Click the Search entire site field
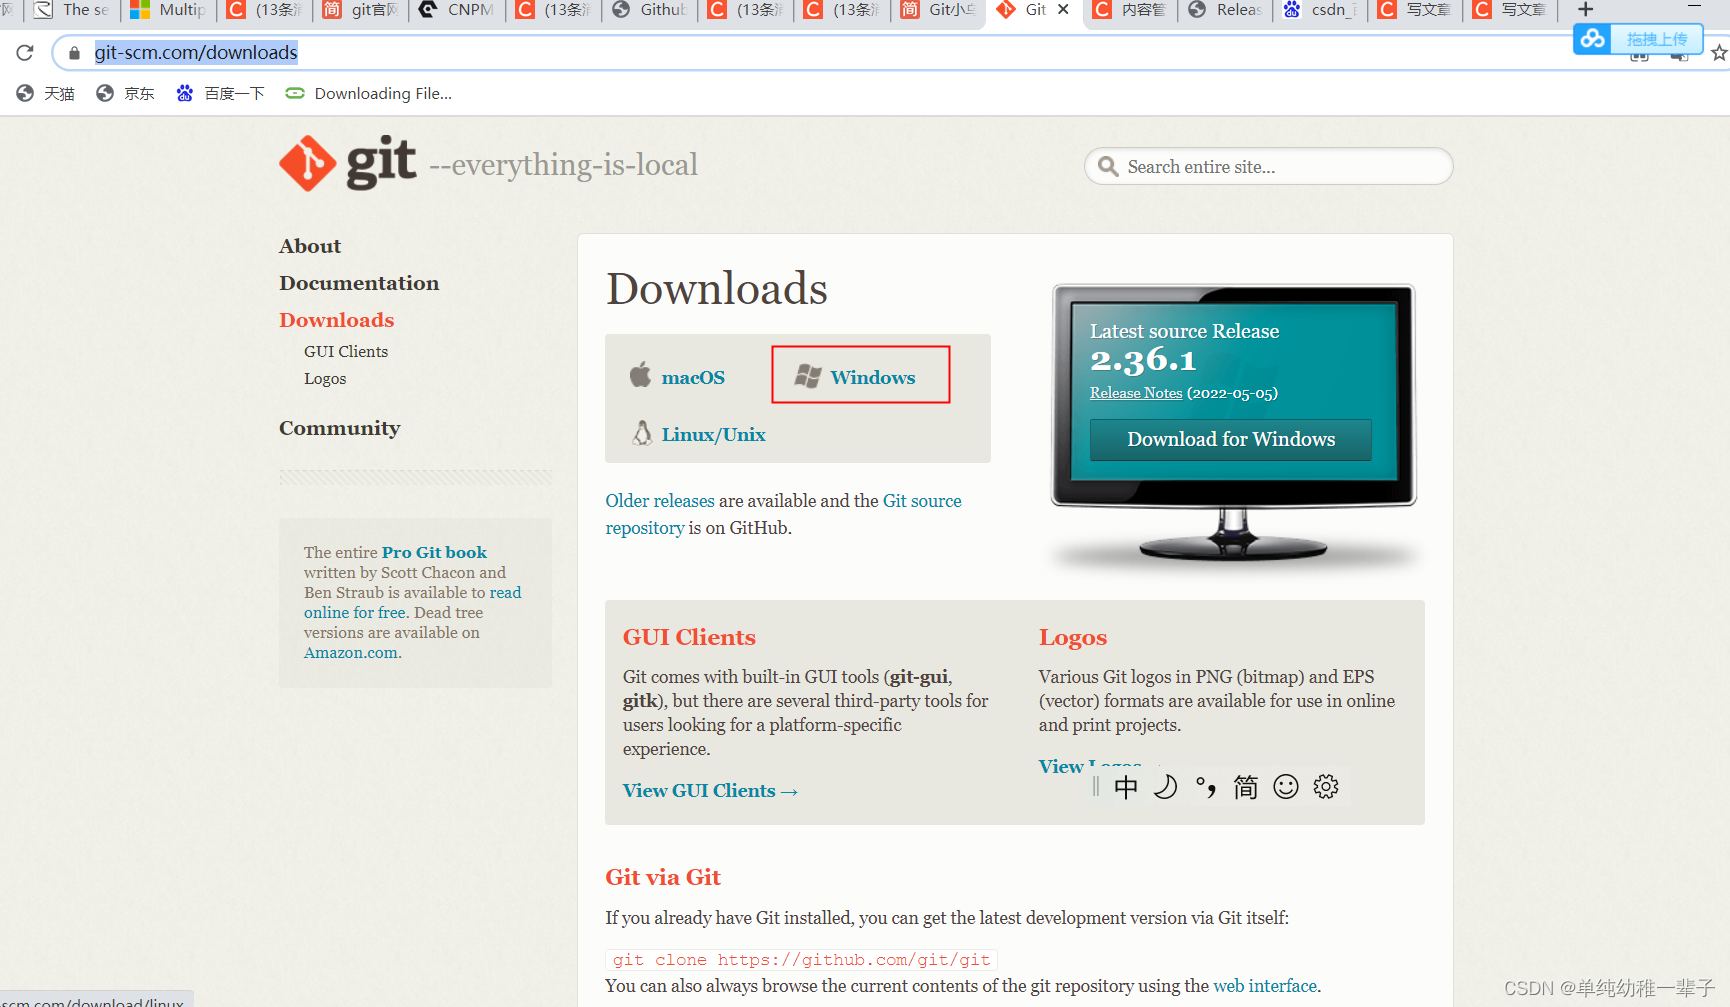The width and height of the screenshot is (1730, 1007). pos(1268,166)
